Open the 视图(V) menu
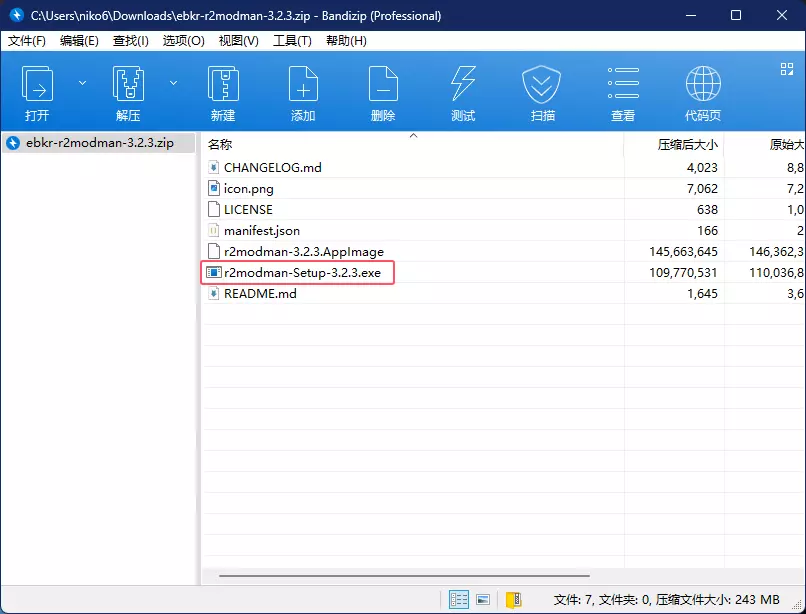The image size is (806, 614). click(239, 41)
